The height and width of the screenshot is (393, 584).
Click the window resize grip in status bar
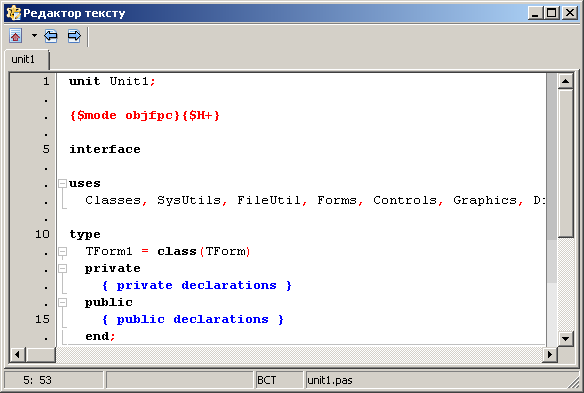[x=574, y=383]
